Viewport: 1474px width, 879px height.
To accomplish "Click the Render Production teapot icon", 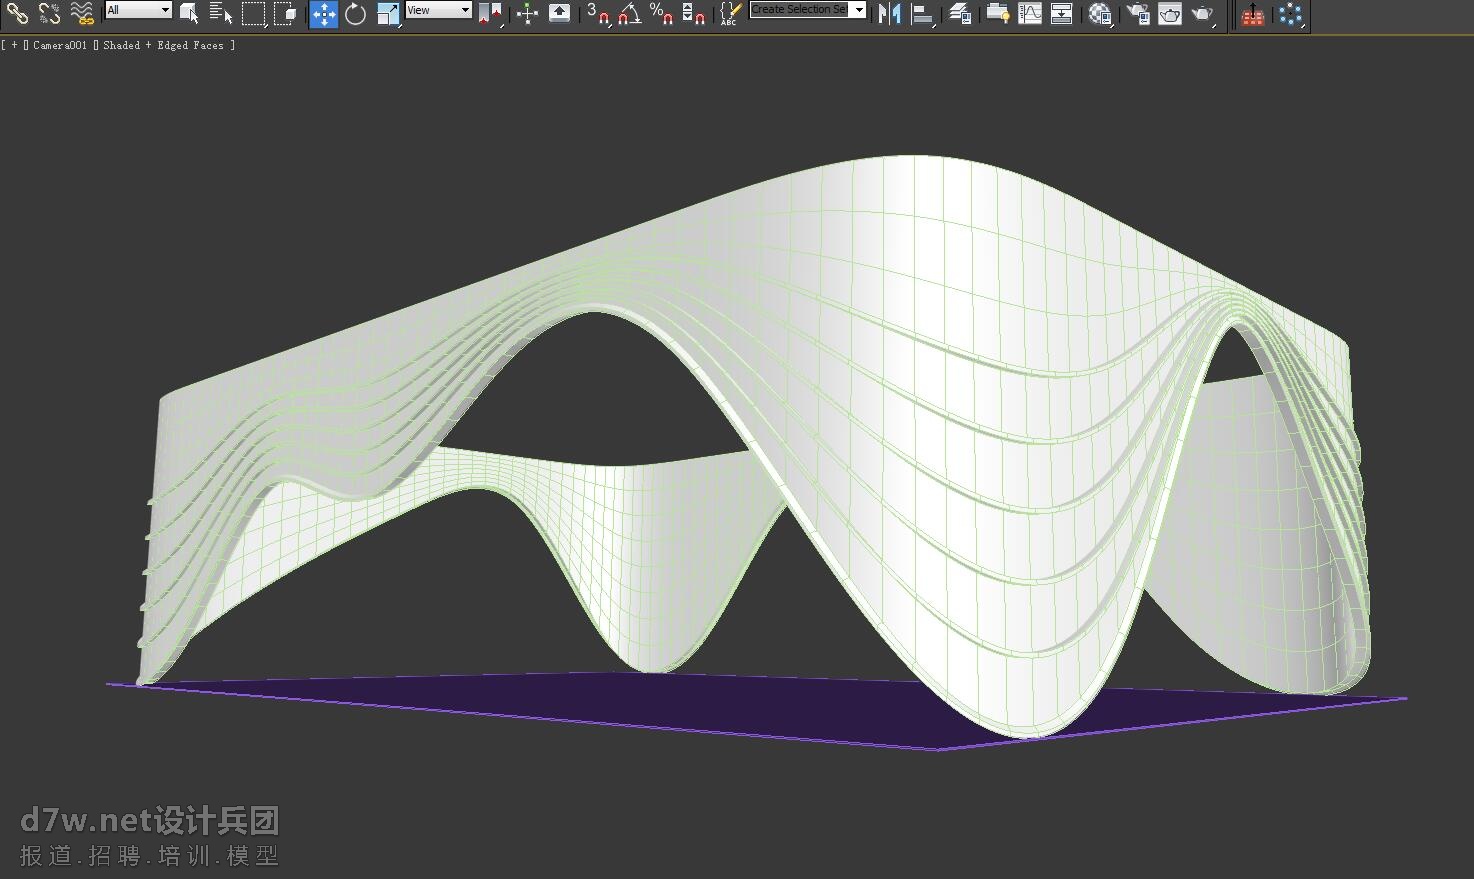I will 1203,13.
